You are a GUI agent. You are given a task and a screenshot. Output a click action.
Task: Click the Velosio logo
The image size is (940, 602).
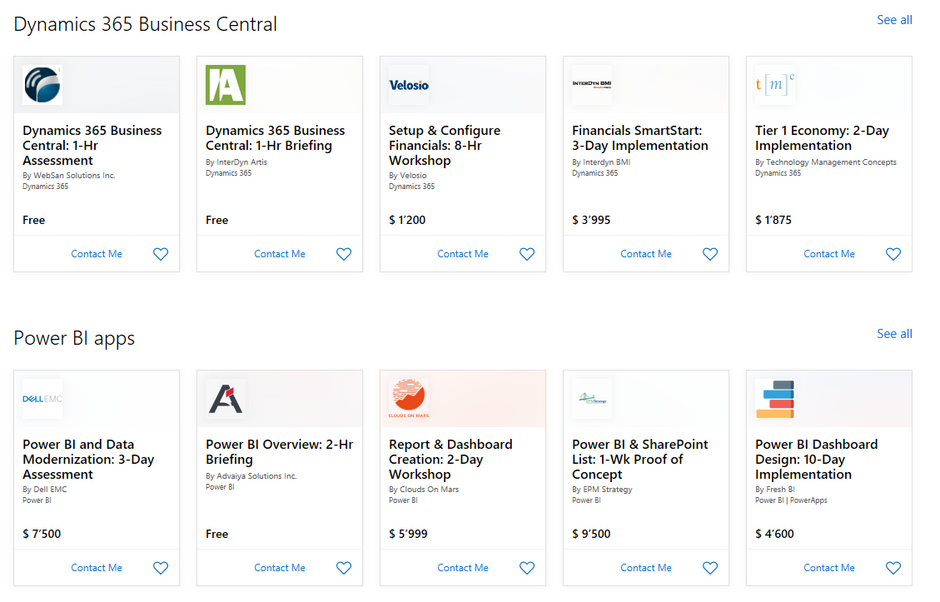point(409,85)
